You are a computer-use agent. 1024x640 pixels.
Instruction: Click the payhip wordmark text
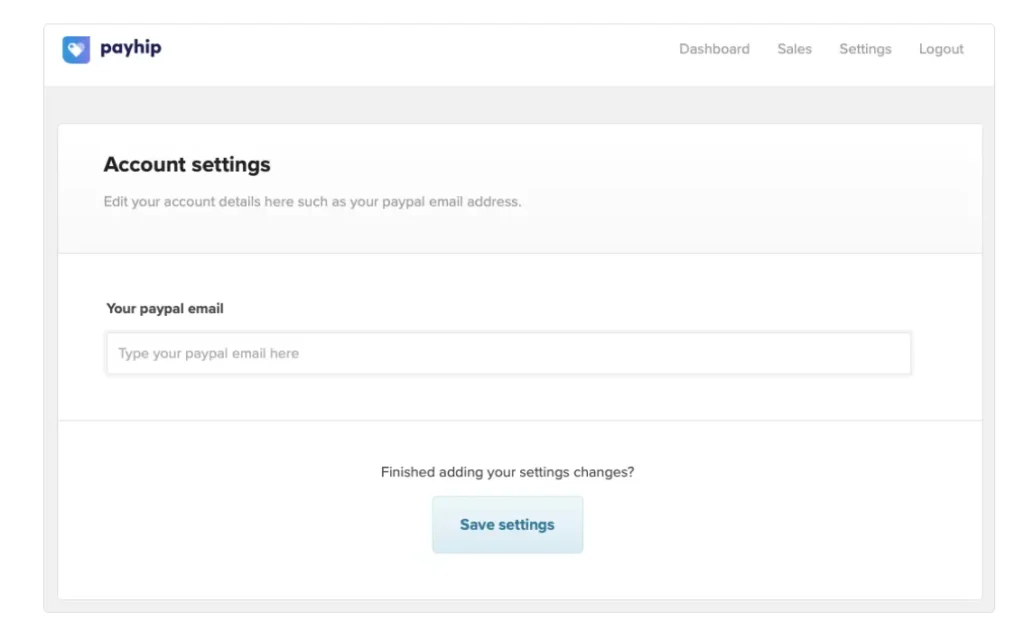(x=130, y=48)
